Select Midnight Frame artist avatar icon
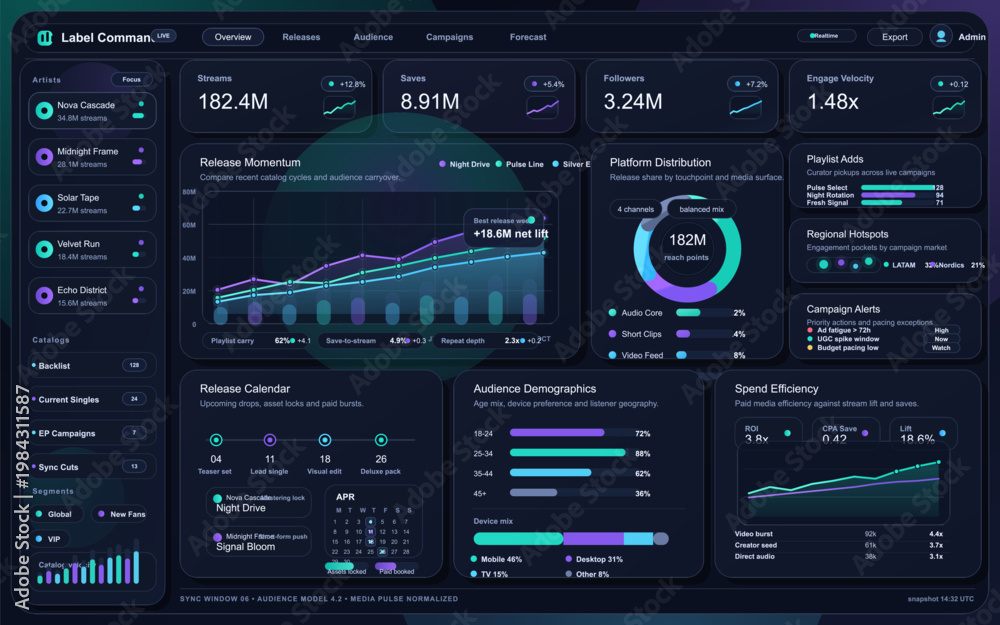 [44, 157]
